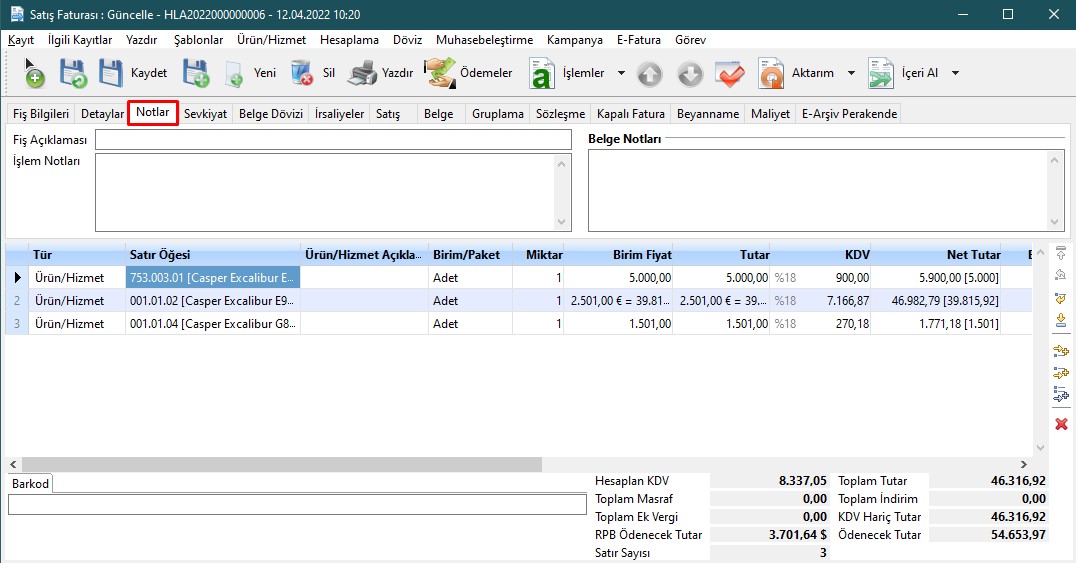Click the grey up arrow toolbar icon

[649, 74]
